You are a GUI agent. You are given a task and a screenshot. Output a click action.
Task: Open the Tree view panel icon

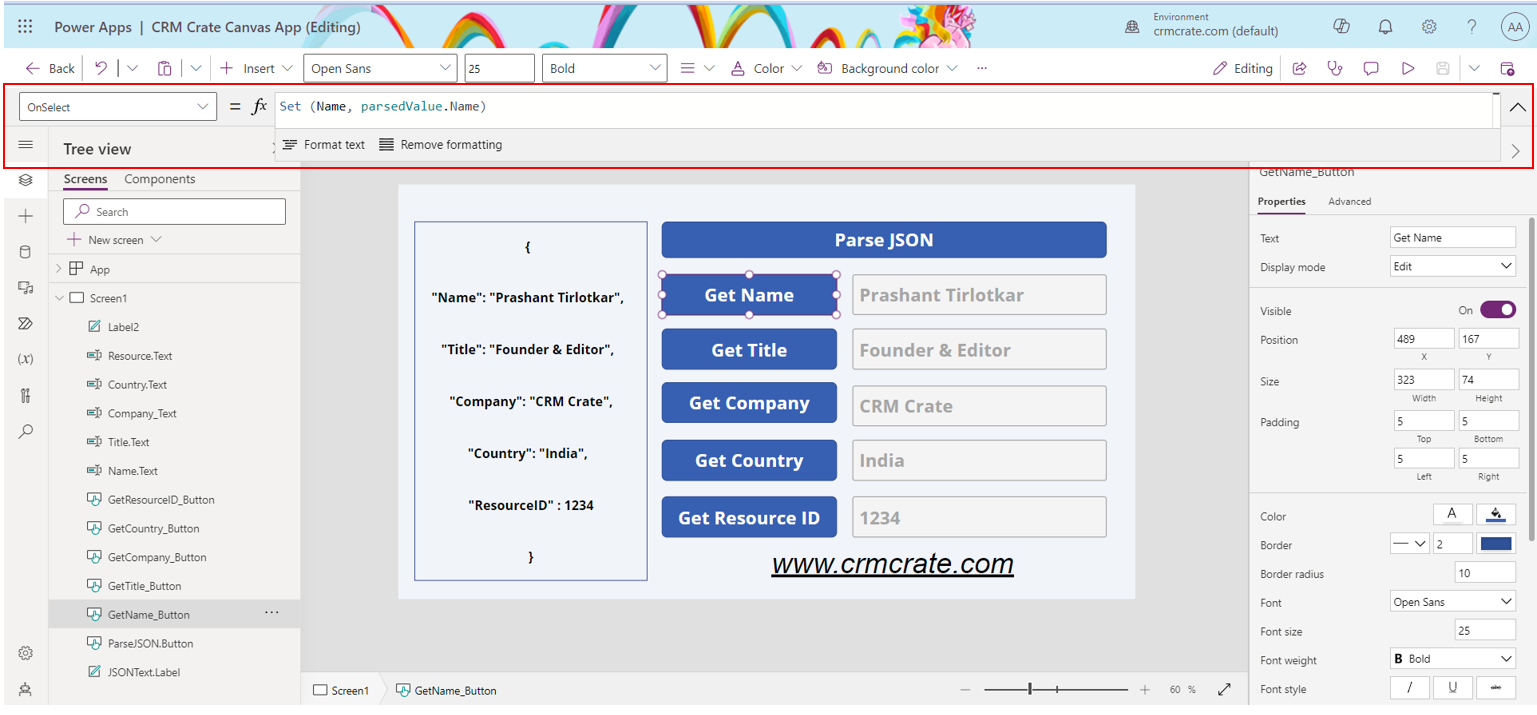(26, 180)
